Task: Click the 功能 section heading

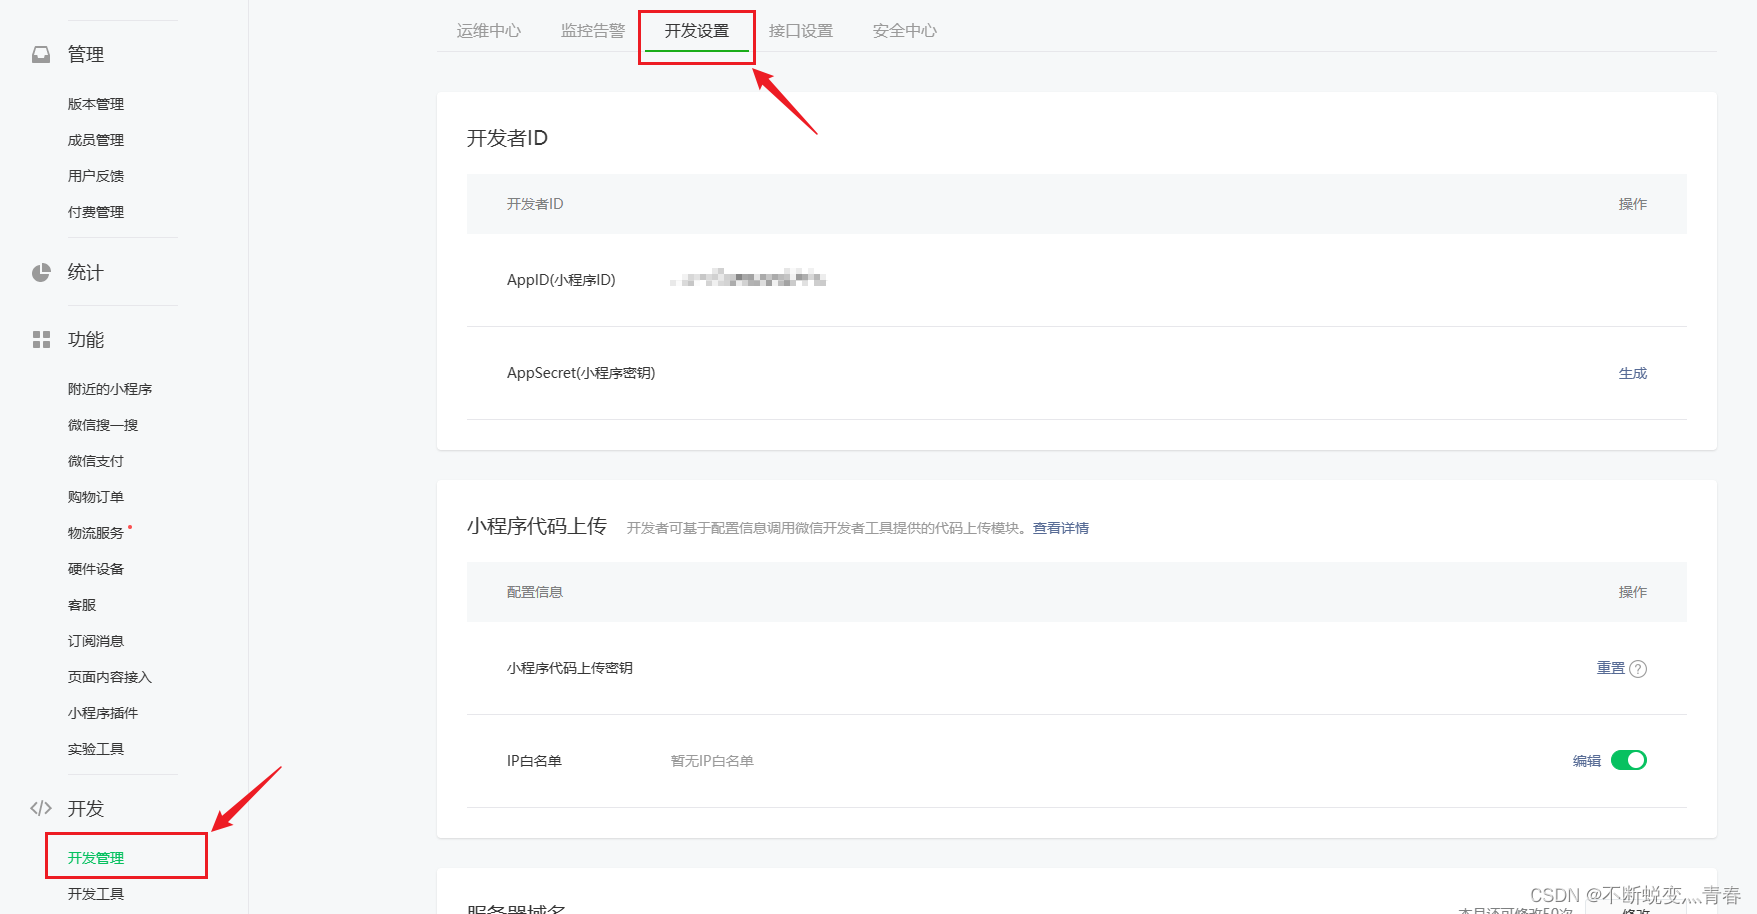Action: [x=86, y=340]
